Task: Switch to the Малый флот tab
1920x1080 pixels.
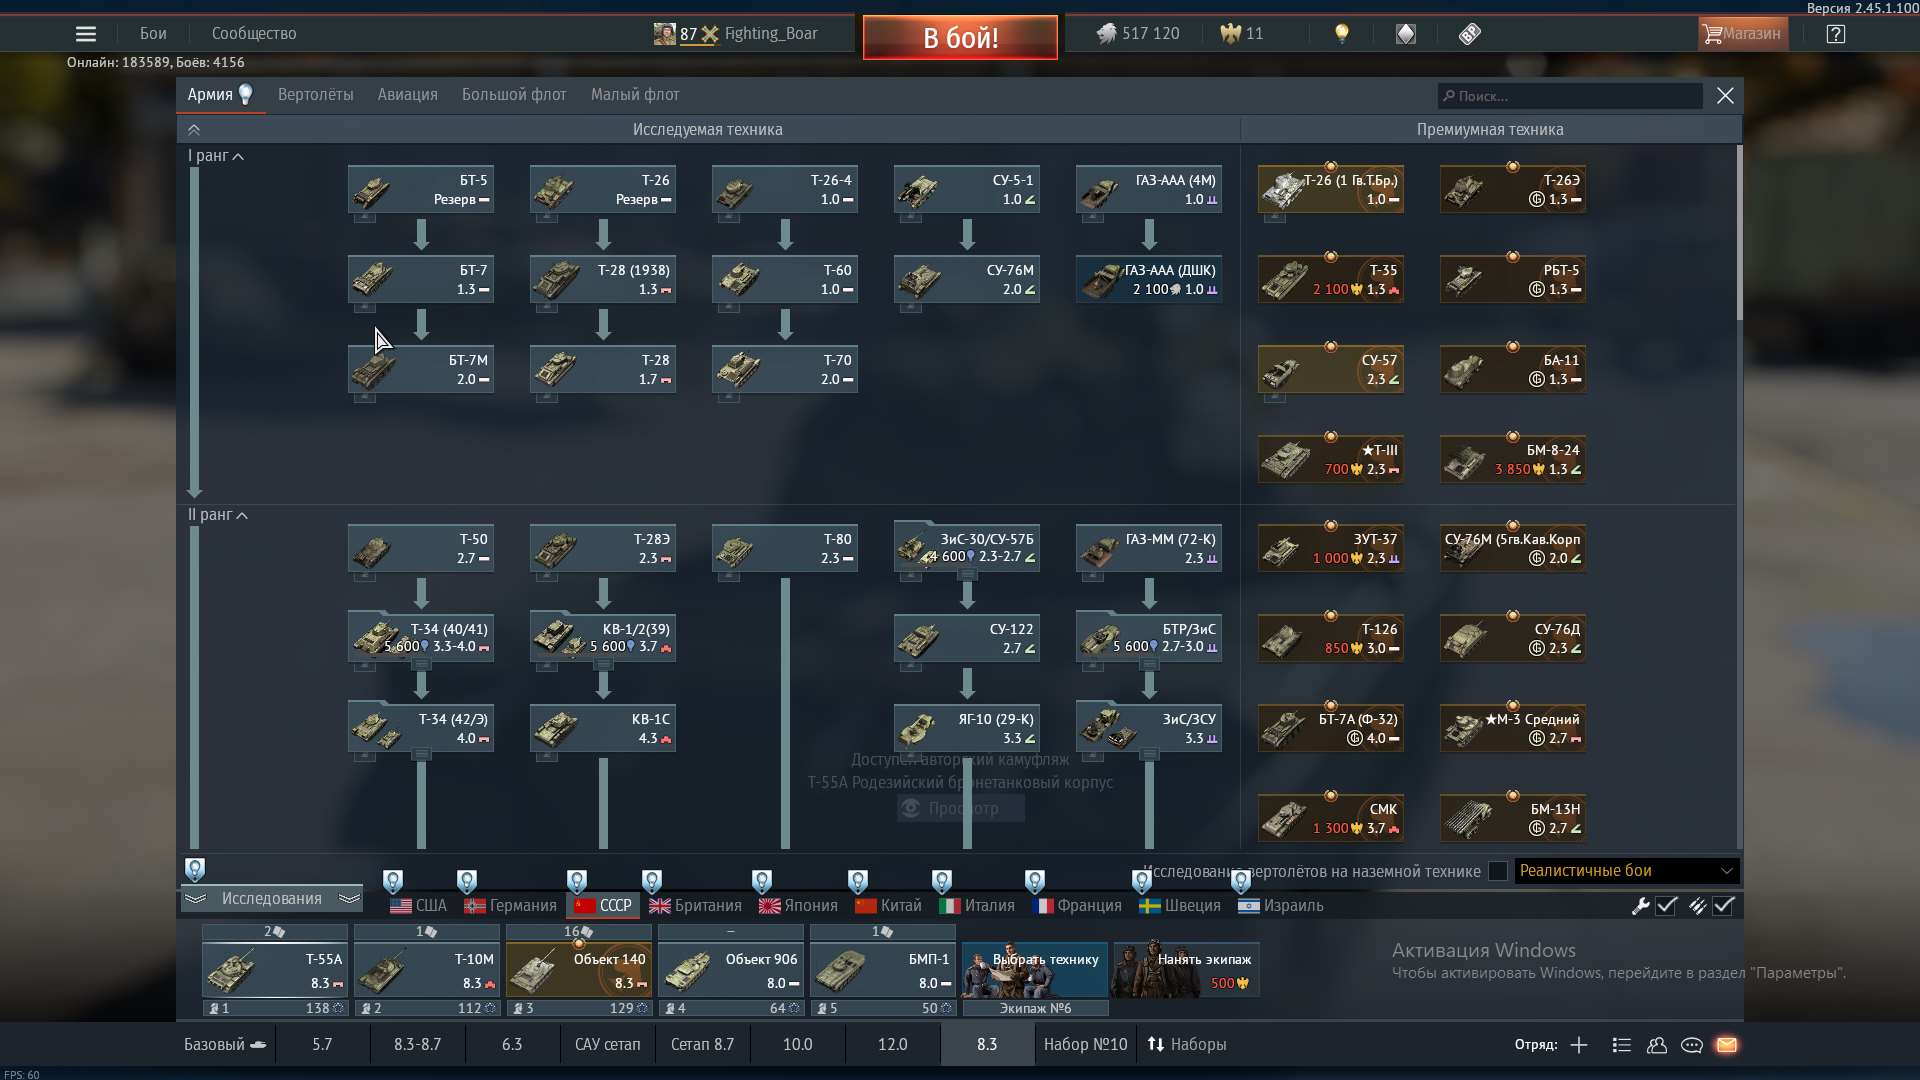Action: tap(635, 95)
